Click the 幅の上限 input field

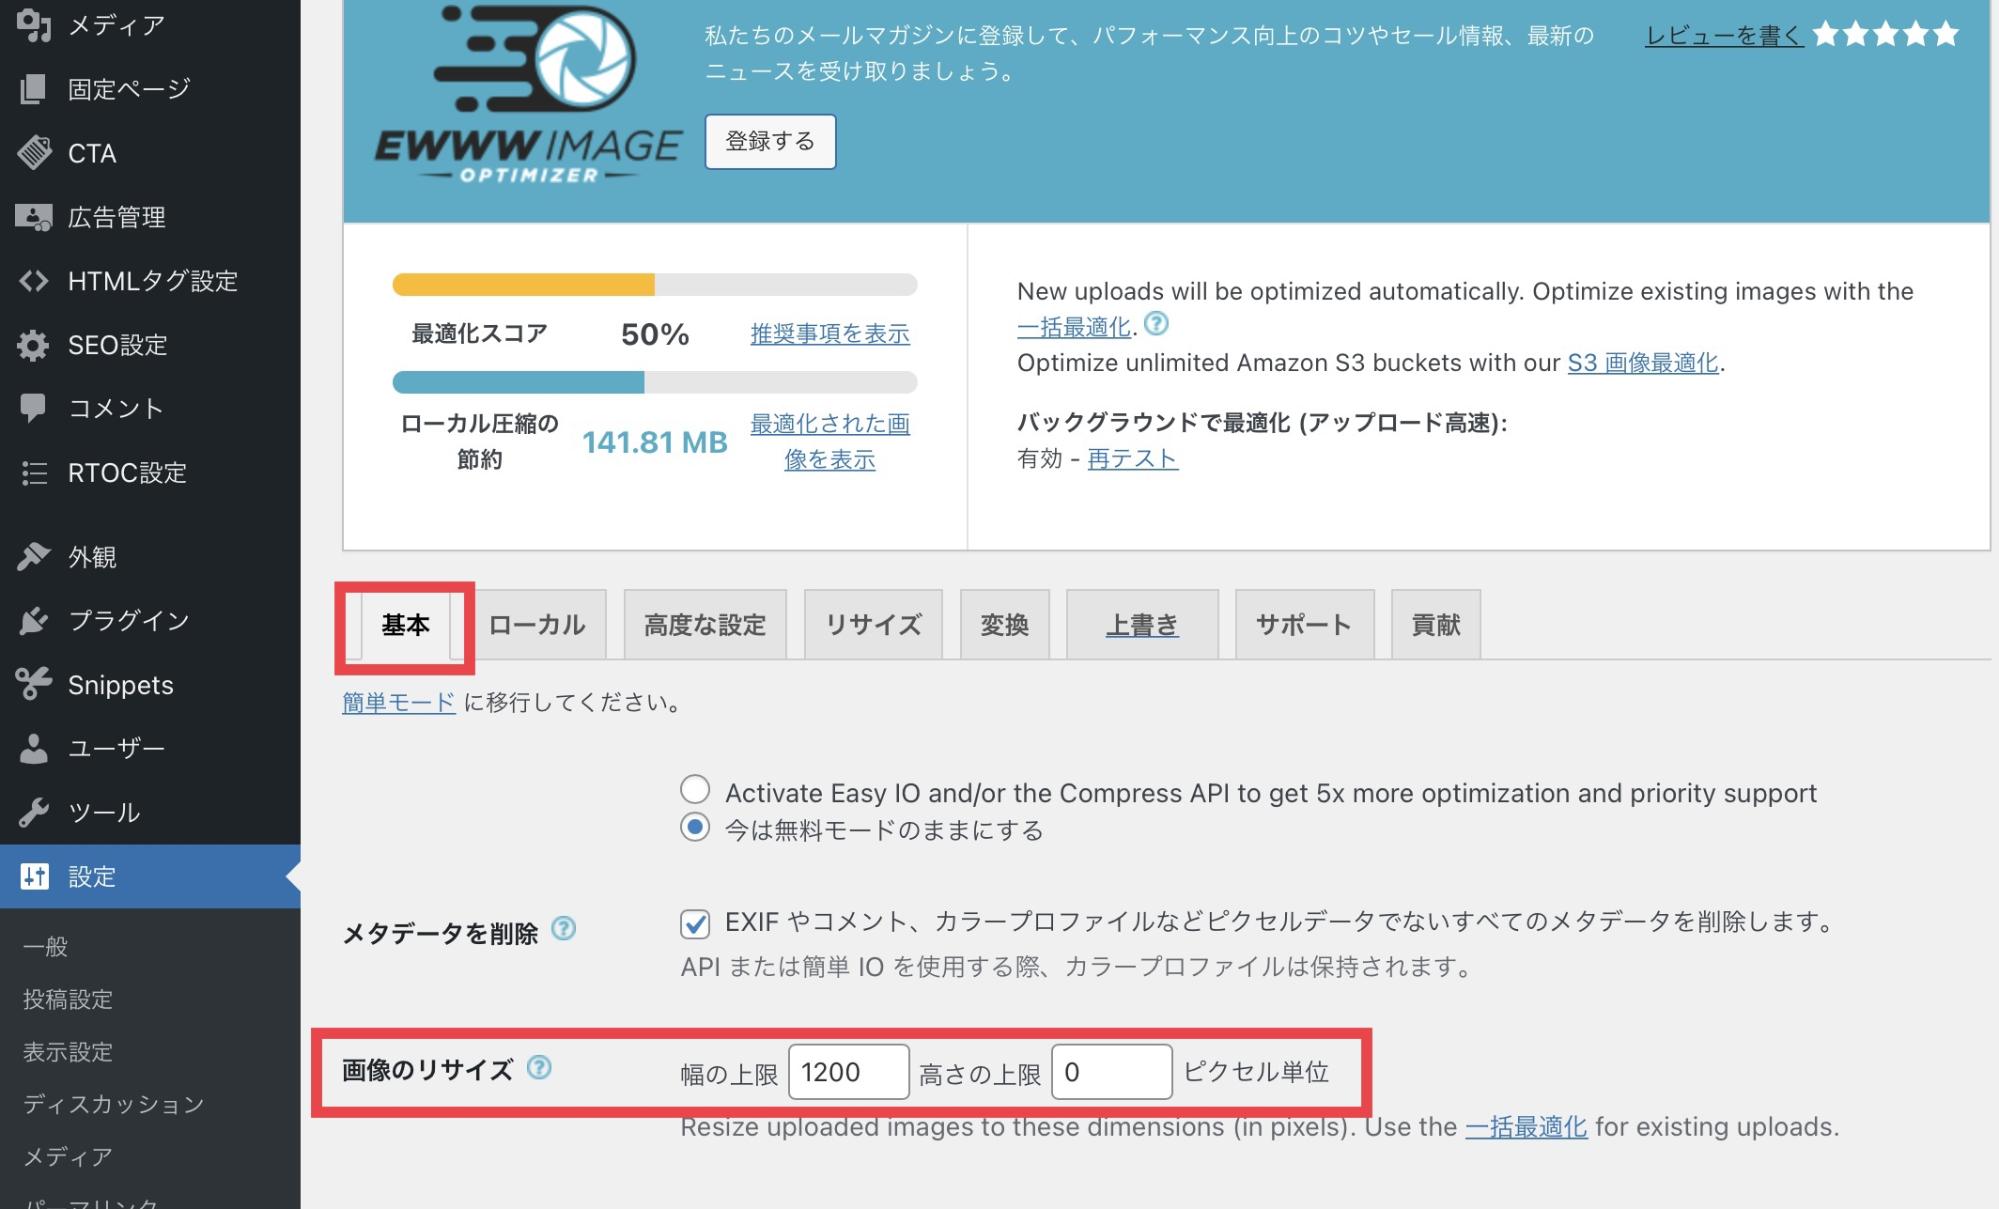[848, 1072]
